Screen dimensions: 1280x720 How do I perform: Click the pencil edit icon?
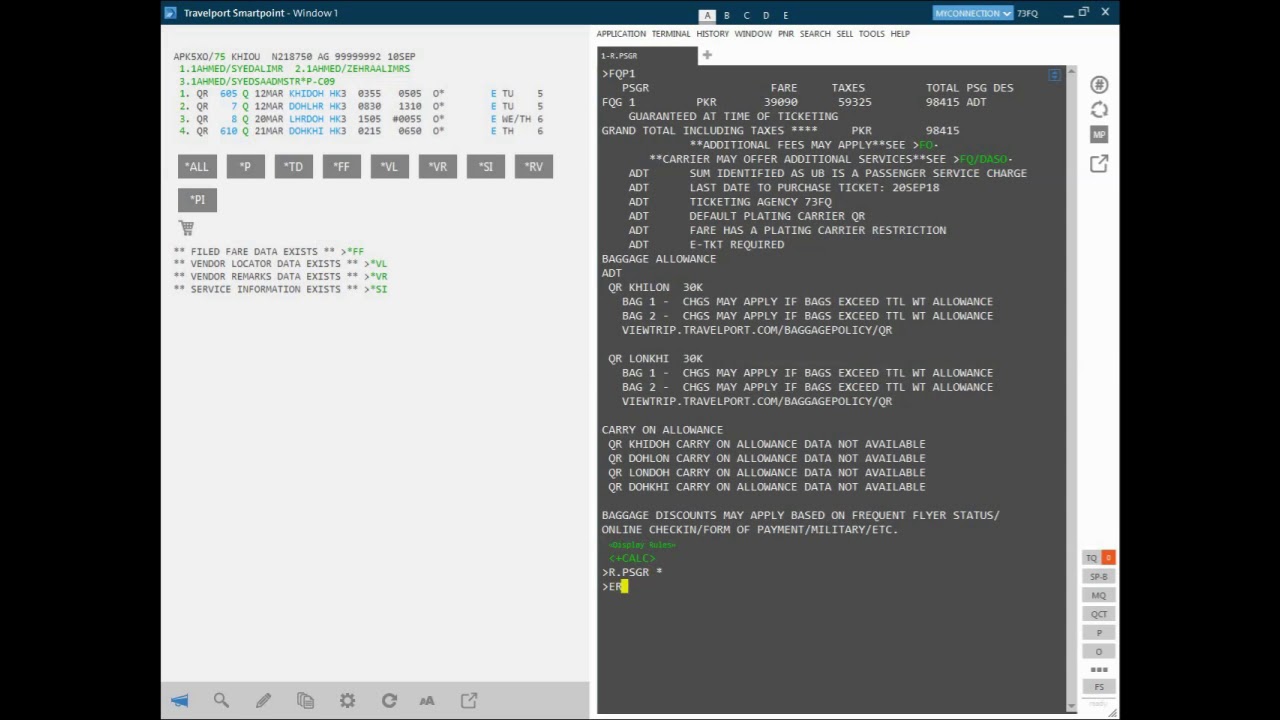[263, 701]
